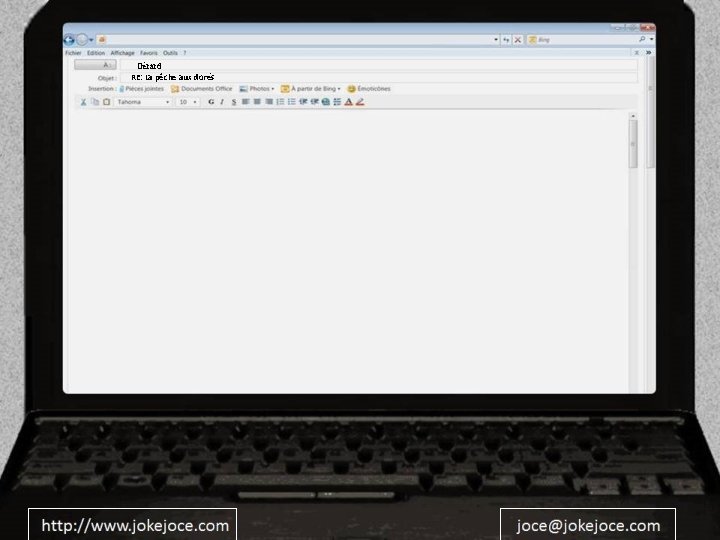Insert a hyperlink with the globe icon
Viewport: 720px width, 540px height.
[326, 102]
